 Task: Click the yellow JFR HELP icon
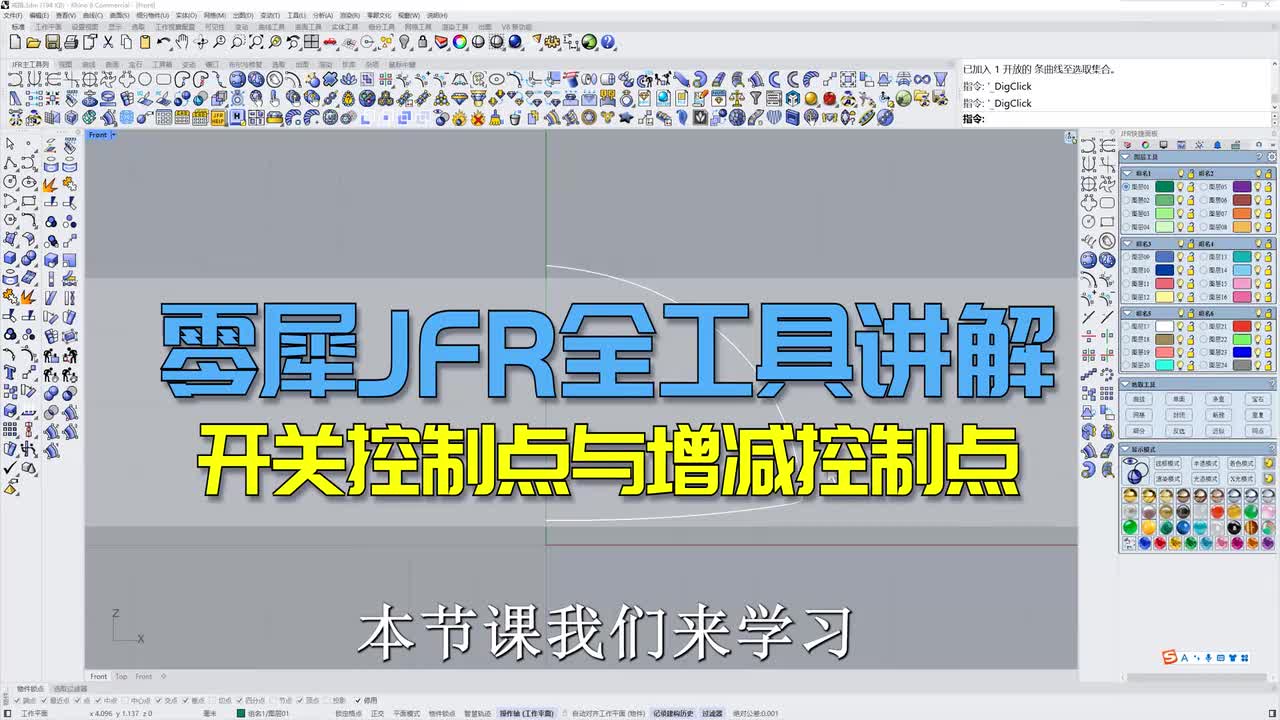(217, 117)
